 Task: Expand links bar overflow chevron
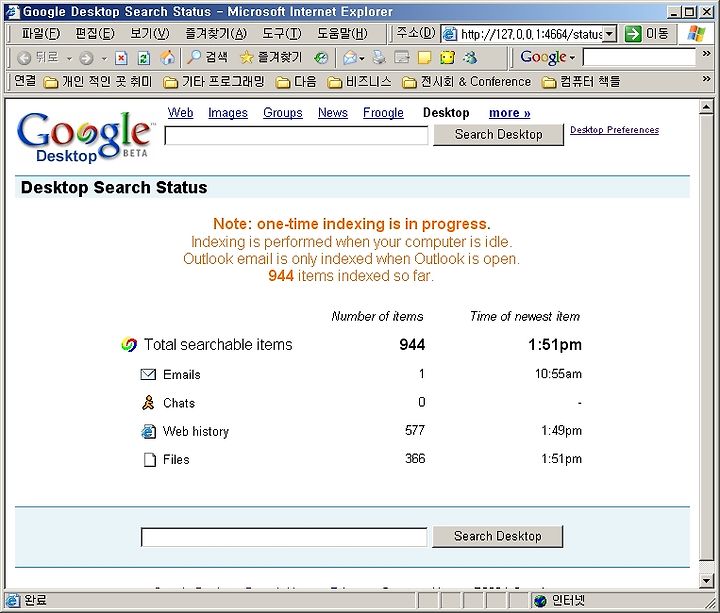[x=707, y=79]
